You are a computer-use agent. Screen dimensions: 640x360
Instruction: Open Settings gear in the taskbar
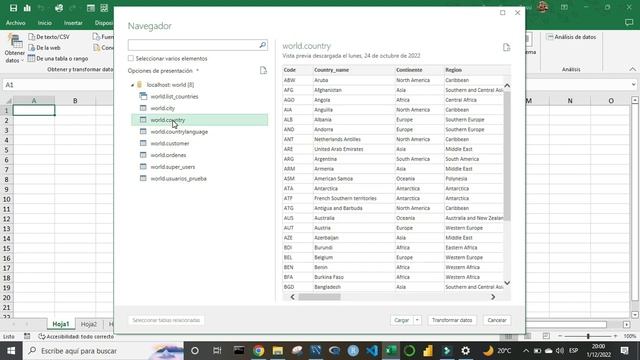click(465, 351)
